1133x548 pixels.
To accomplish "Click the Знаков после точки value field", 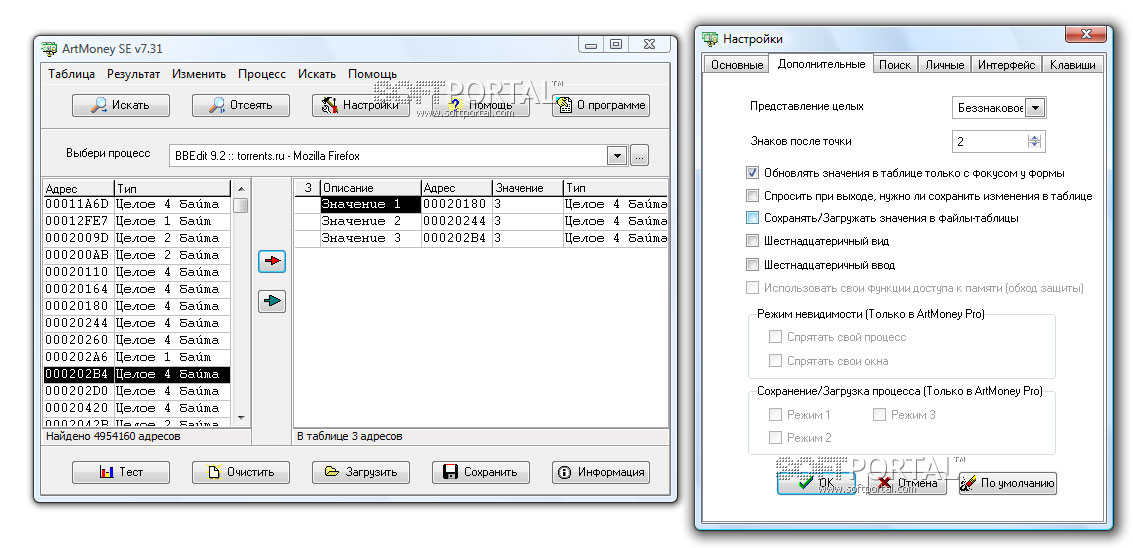I will point(990,142).
